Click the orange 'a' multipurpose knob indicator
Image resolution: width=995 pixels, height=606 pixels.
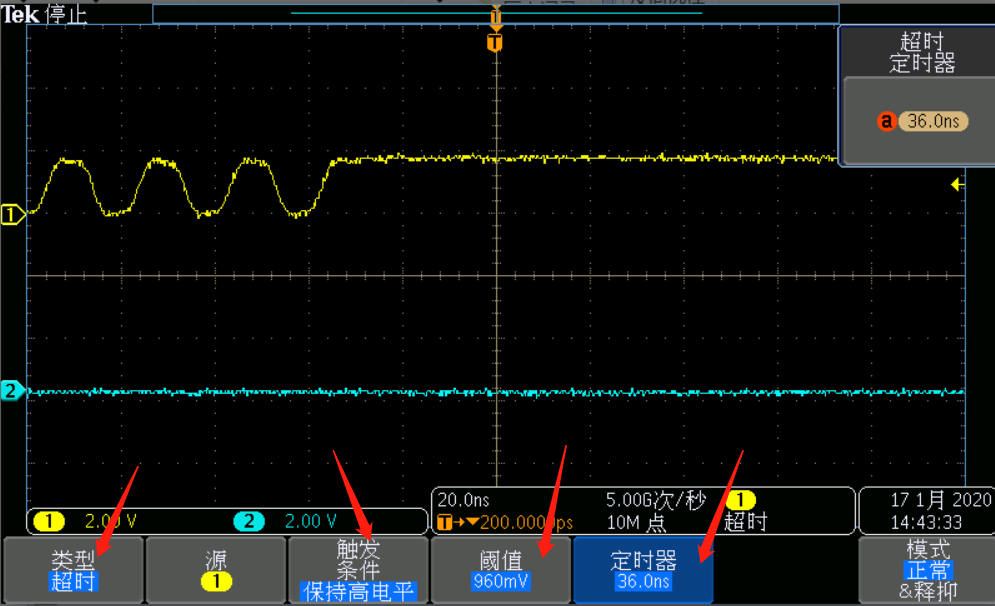pyautogui.click(x=886, y=121)
